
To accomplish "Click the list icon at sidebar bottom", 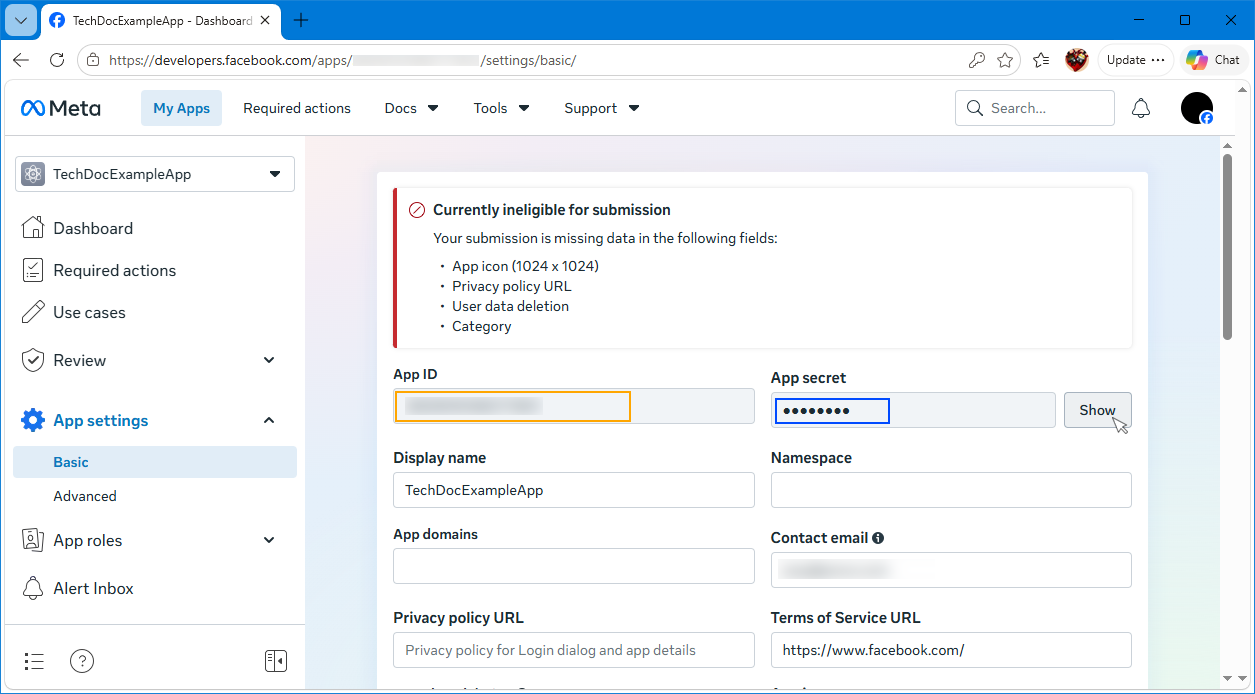I will click(x=34, y=661).
